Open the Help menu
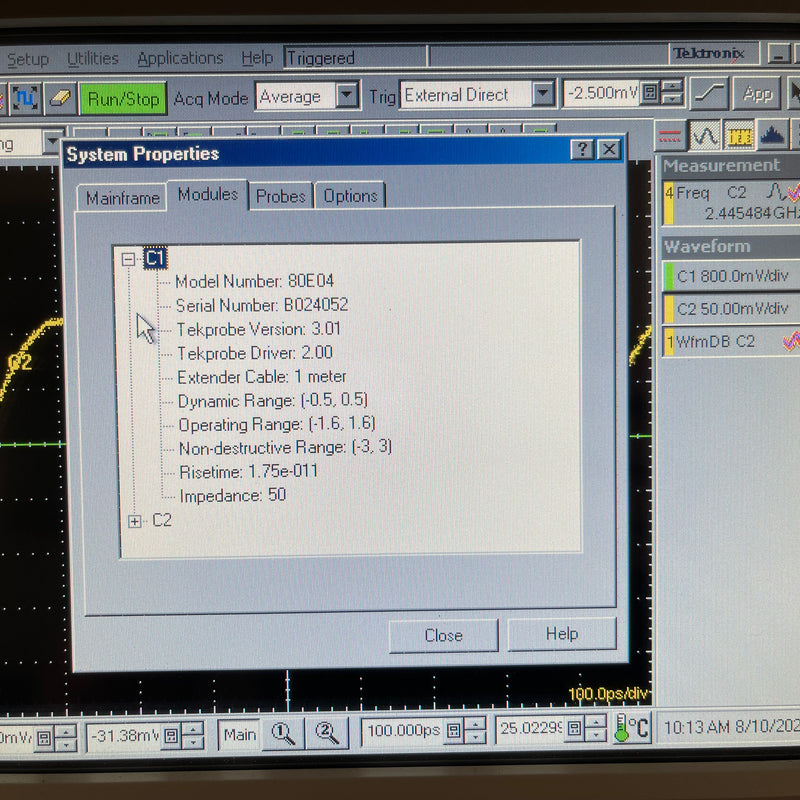 (x=257, y=58)
